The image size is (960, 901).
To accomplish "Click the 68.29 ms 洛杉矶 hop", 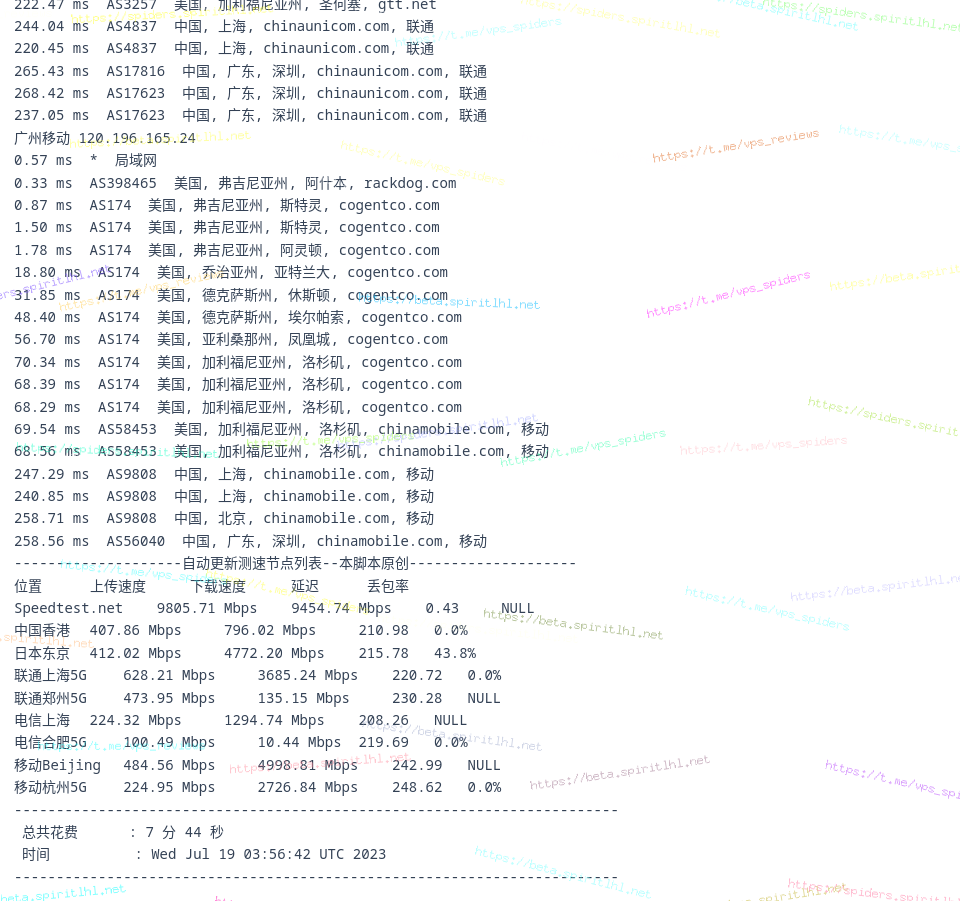I will click(x=238, y=408).
